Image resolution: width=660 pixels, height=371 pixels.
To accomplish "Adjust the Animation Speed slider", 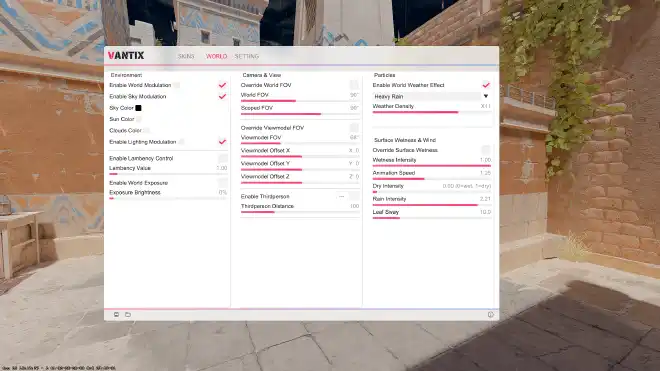I will pyautogui.click(x=432, y=179).
